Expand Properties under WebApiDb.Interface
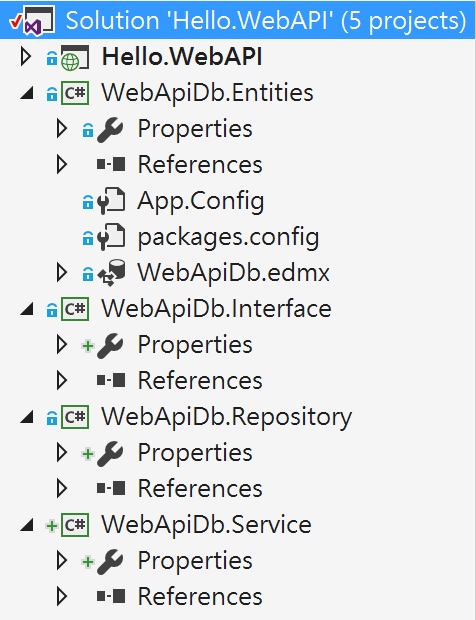Screen dimensions: 476x620 click(x=61, y=344)
